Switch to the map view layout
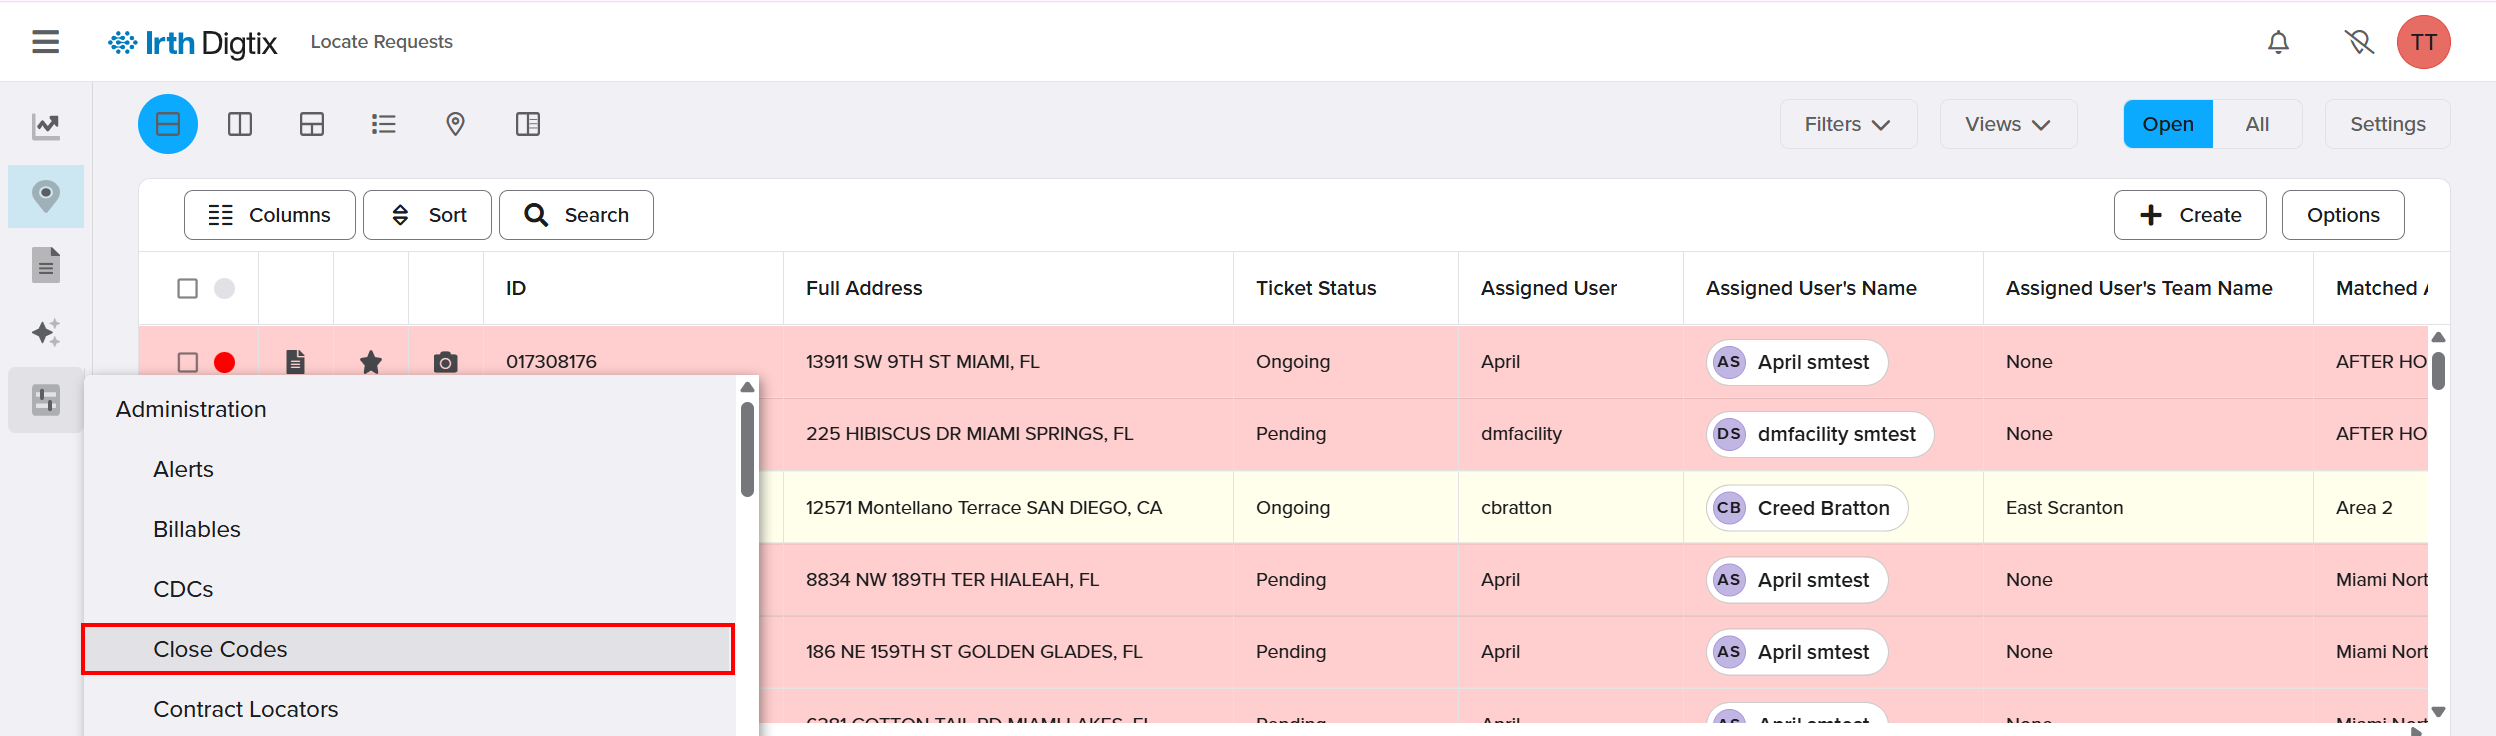Viewport: 2496px width, 736px height. 455,124
